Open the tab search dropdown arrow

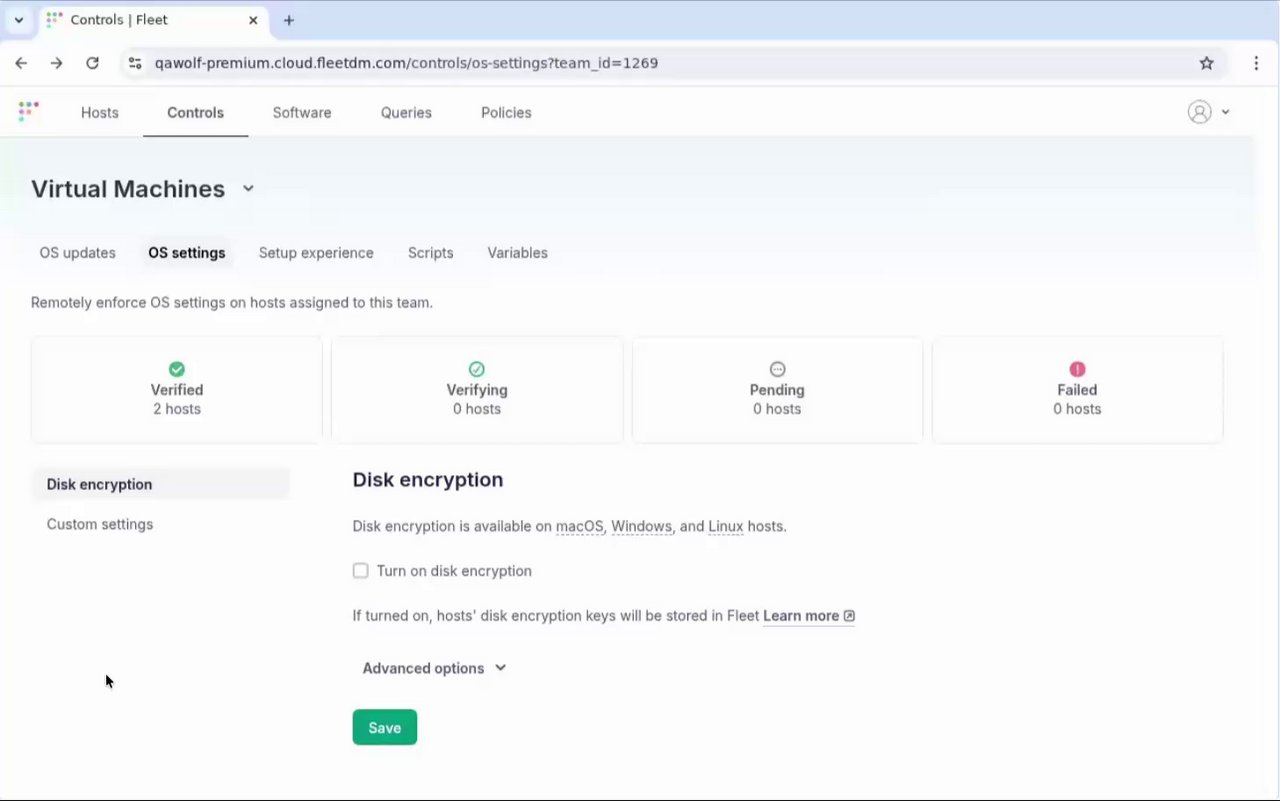click(x=18, y=20)
